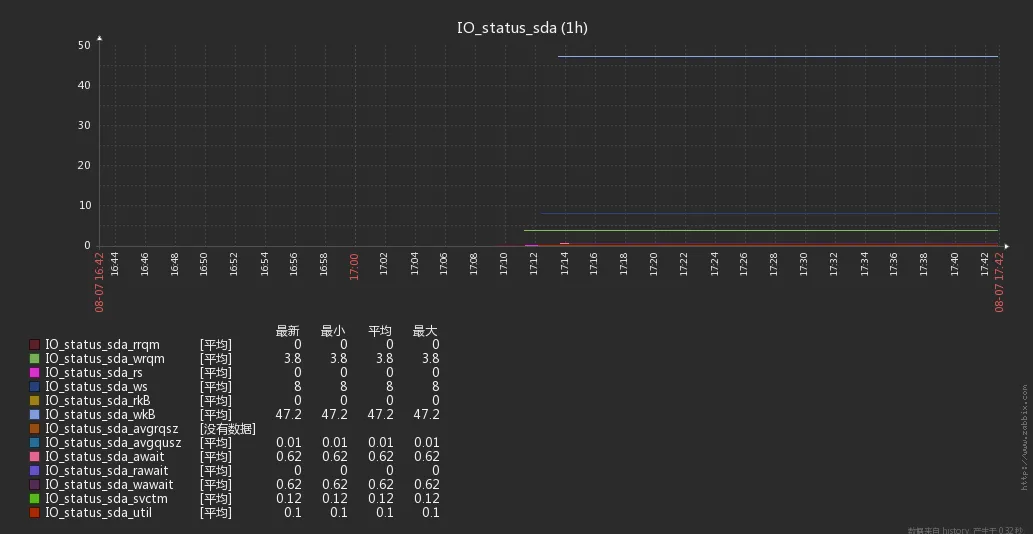Click the 最小 column header

coord(333,331)
